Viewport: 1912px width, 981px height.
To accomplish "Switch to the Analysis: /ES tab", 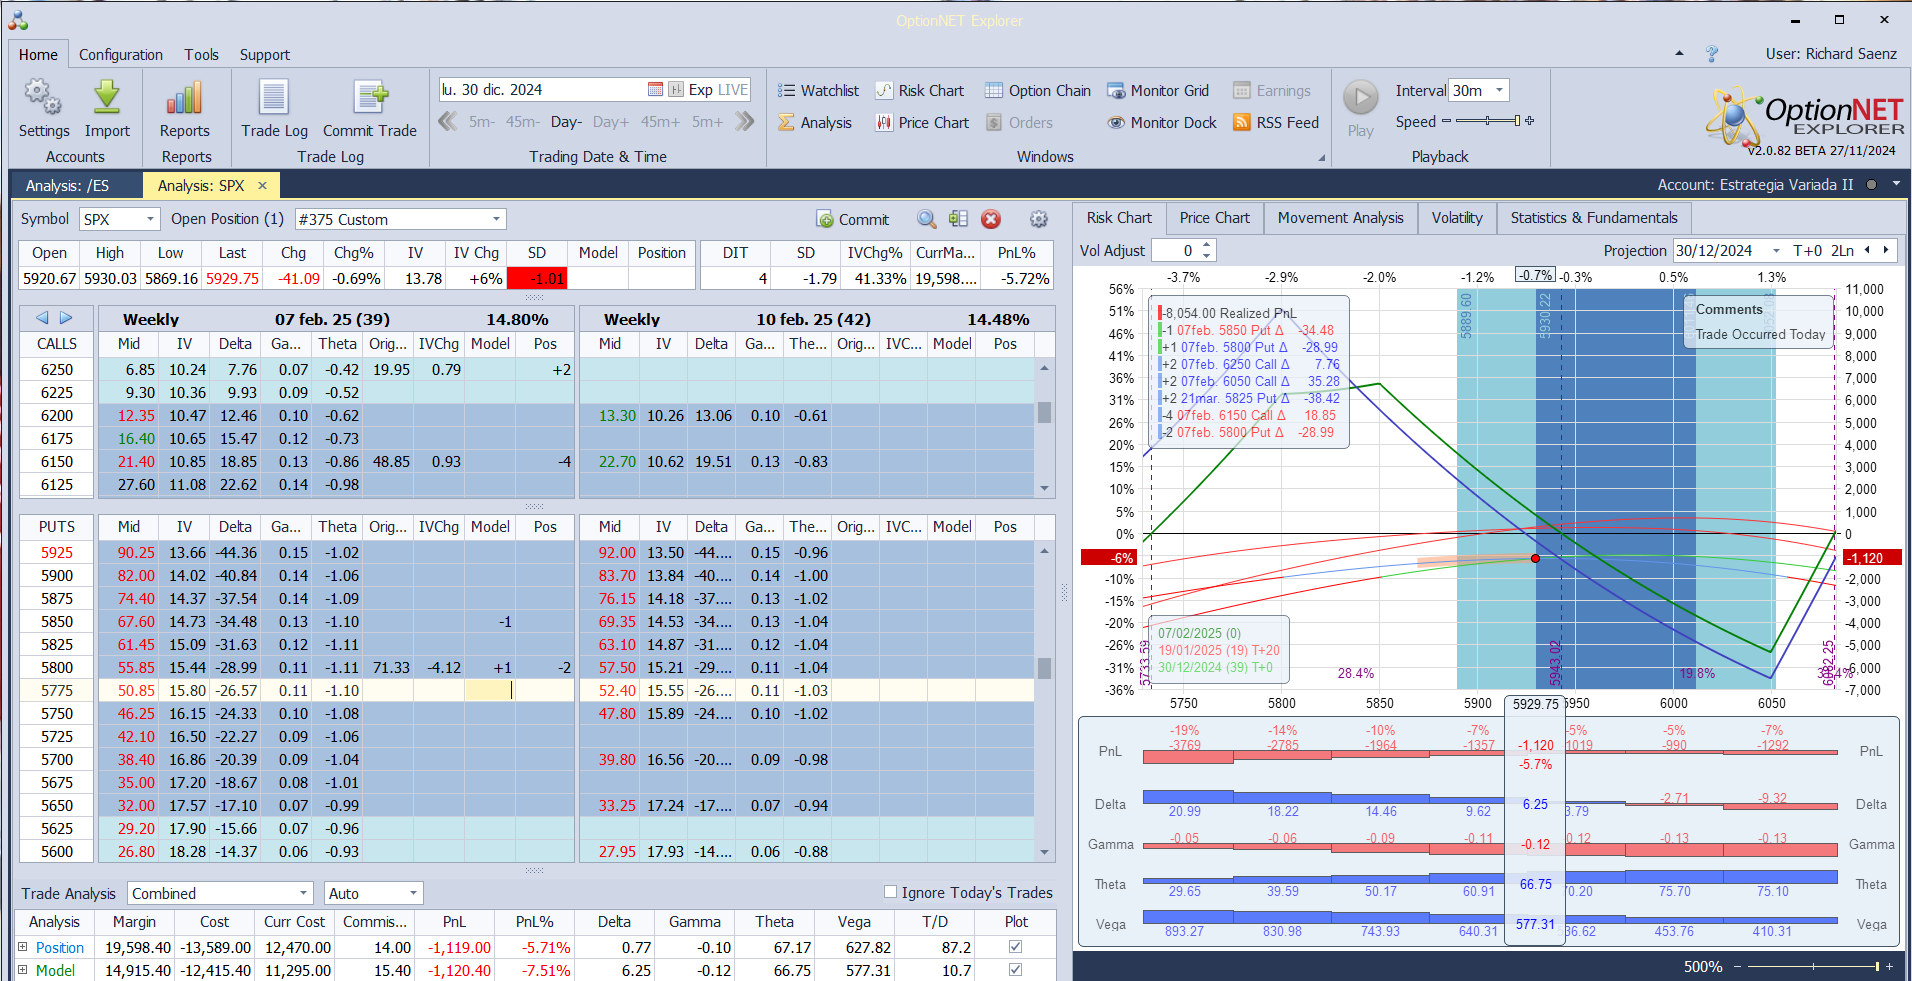I will tap(67, 185).
